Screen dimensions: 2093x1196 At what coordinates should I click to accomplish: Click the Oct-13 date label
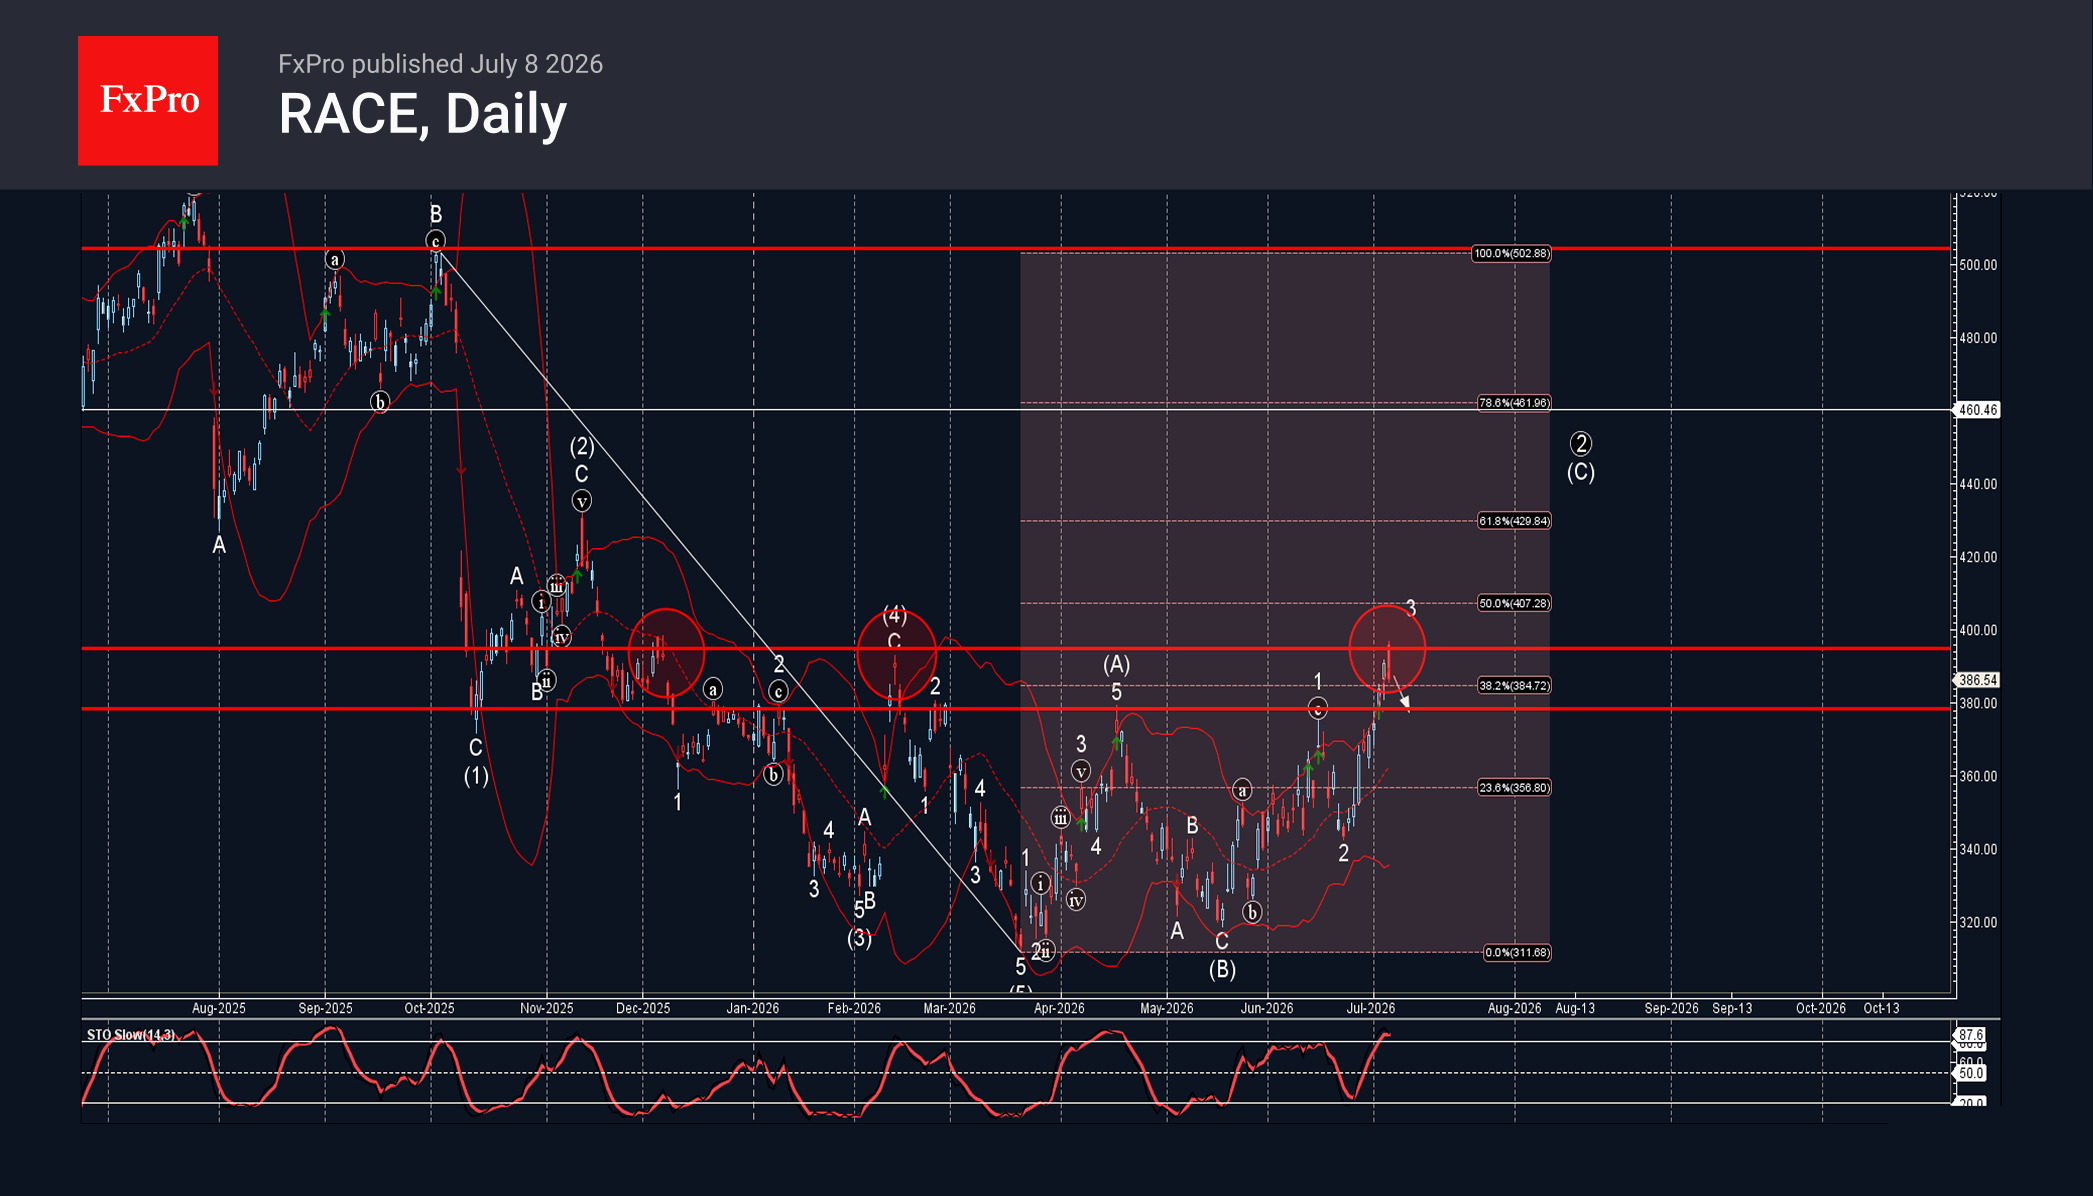pyautogui.click(x=1882, y=1008)
